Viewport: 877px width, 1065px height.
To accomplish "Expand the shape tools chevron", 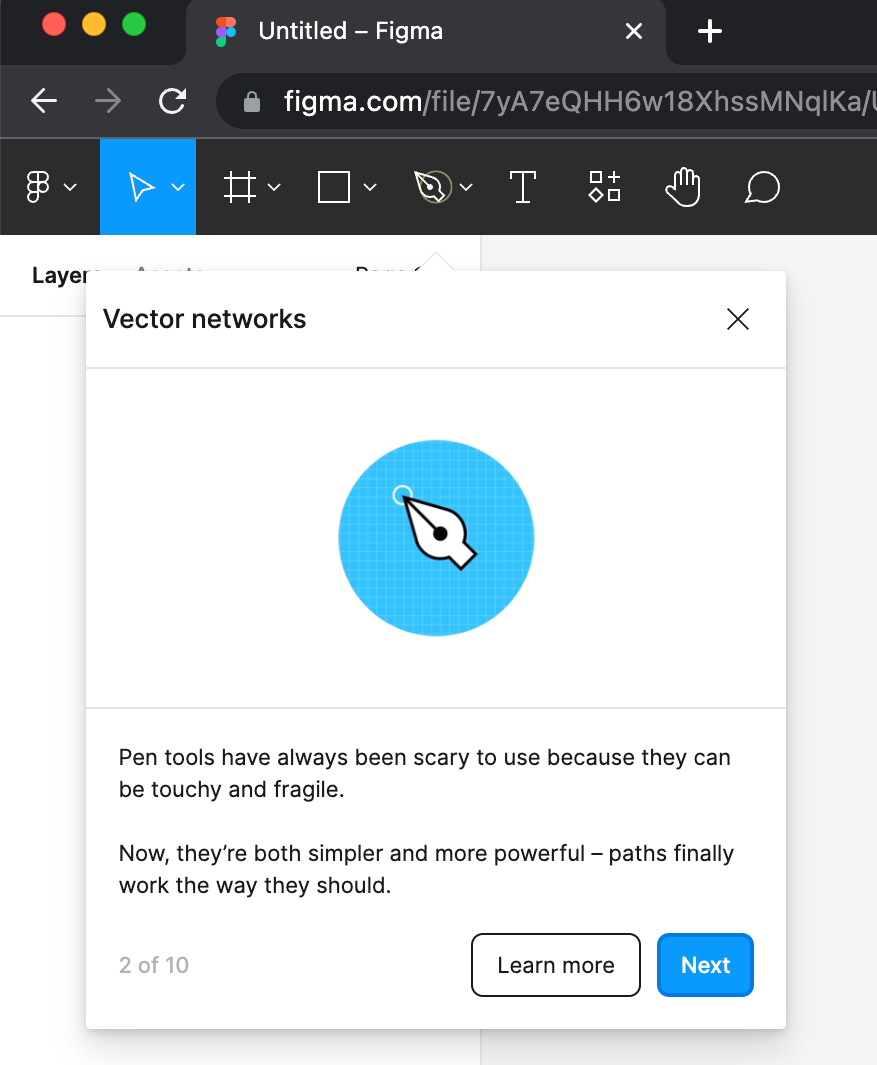I will (370, 187).
